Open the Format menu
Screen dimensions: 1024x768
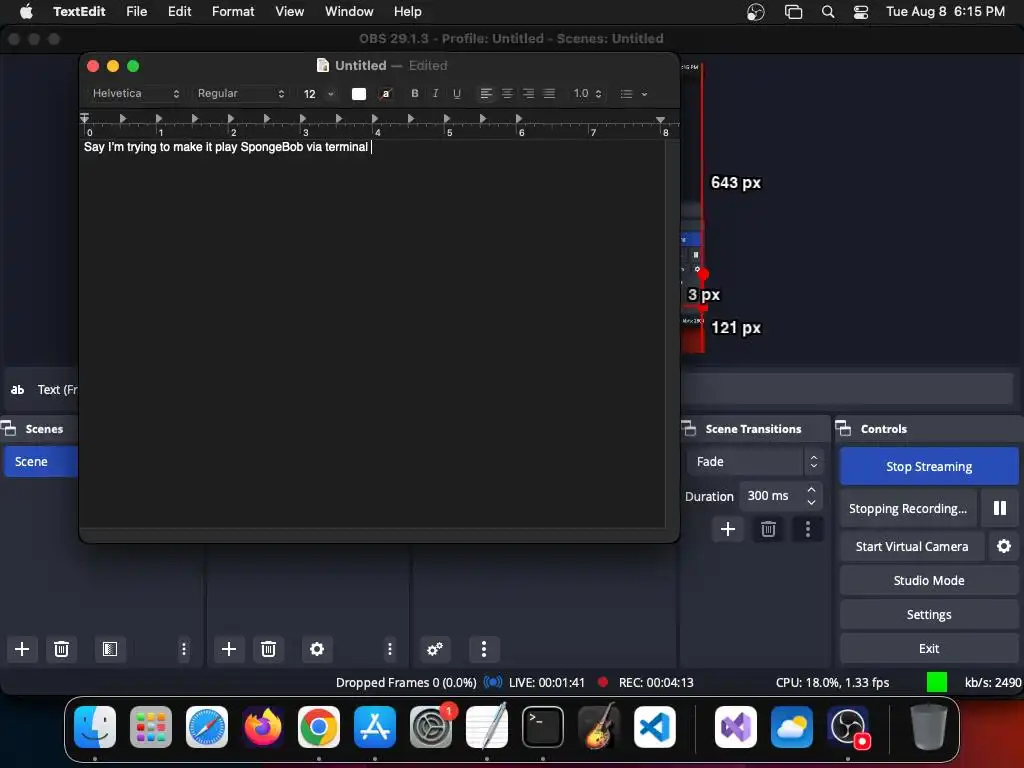(233, 11)
